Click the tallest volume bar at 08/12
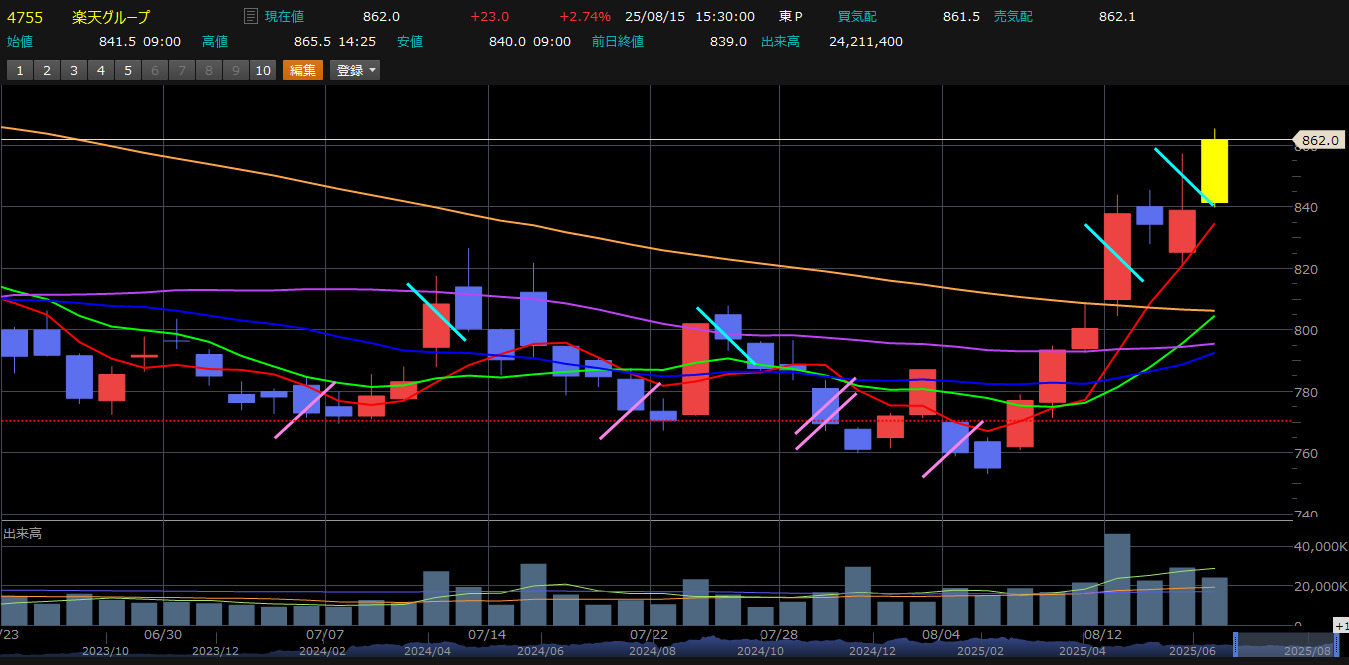1349x665 pixels. 1117,579
